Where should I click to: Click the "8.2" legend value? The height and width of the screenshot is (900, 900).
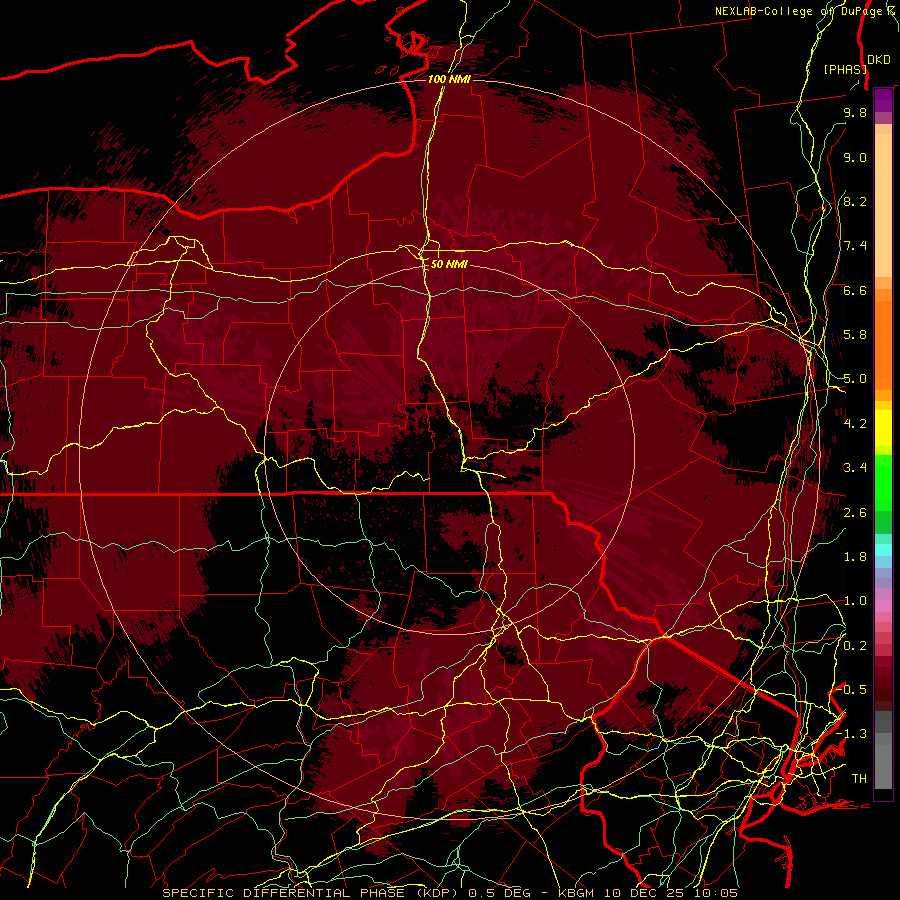pyautogui.click(x=855, y=201)
